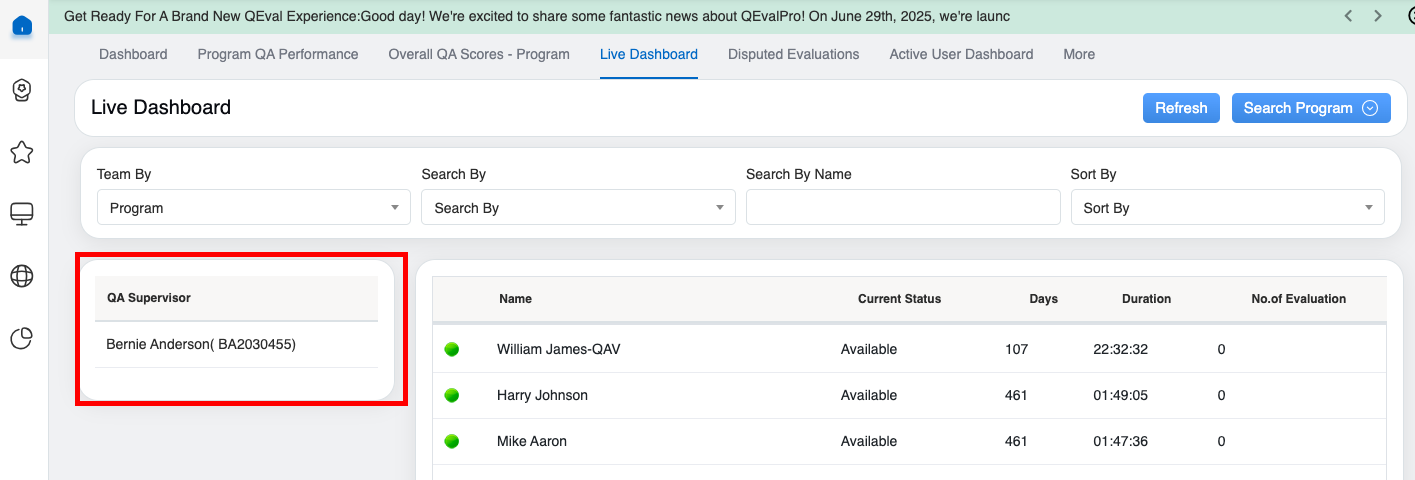Expand the Search Program button menu
This screenshot has width=1415, height=480.
(1310, 108)
